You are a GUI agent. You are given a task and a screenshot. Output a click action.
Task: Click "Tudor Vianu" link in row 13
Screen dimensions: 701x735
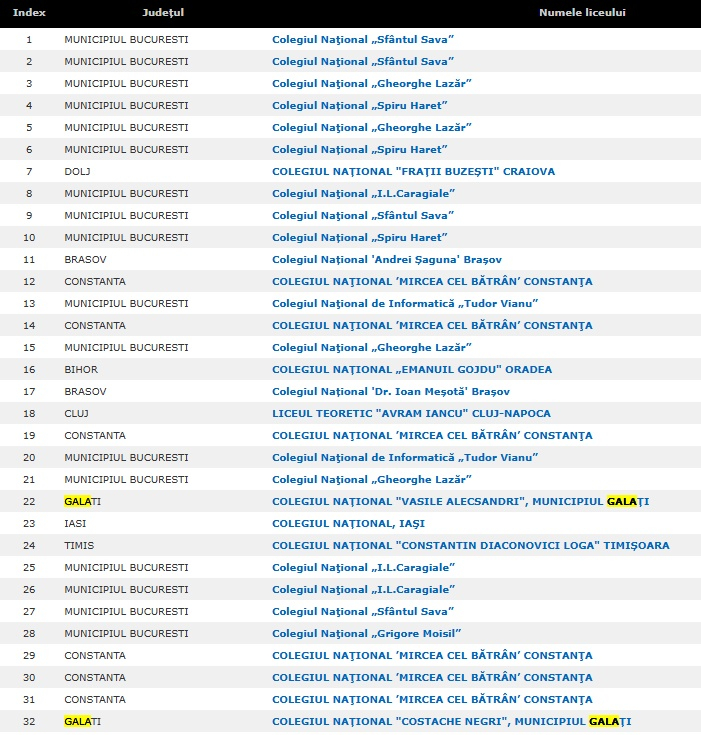tap(405, 303)
